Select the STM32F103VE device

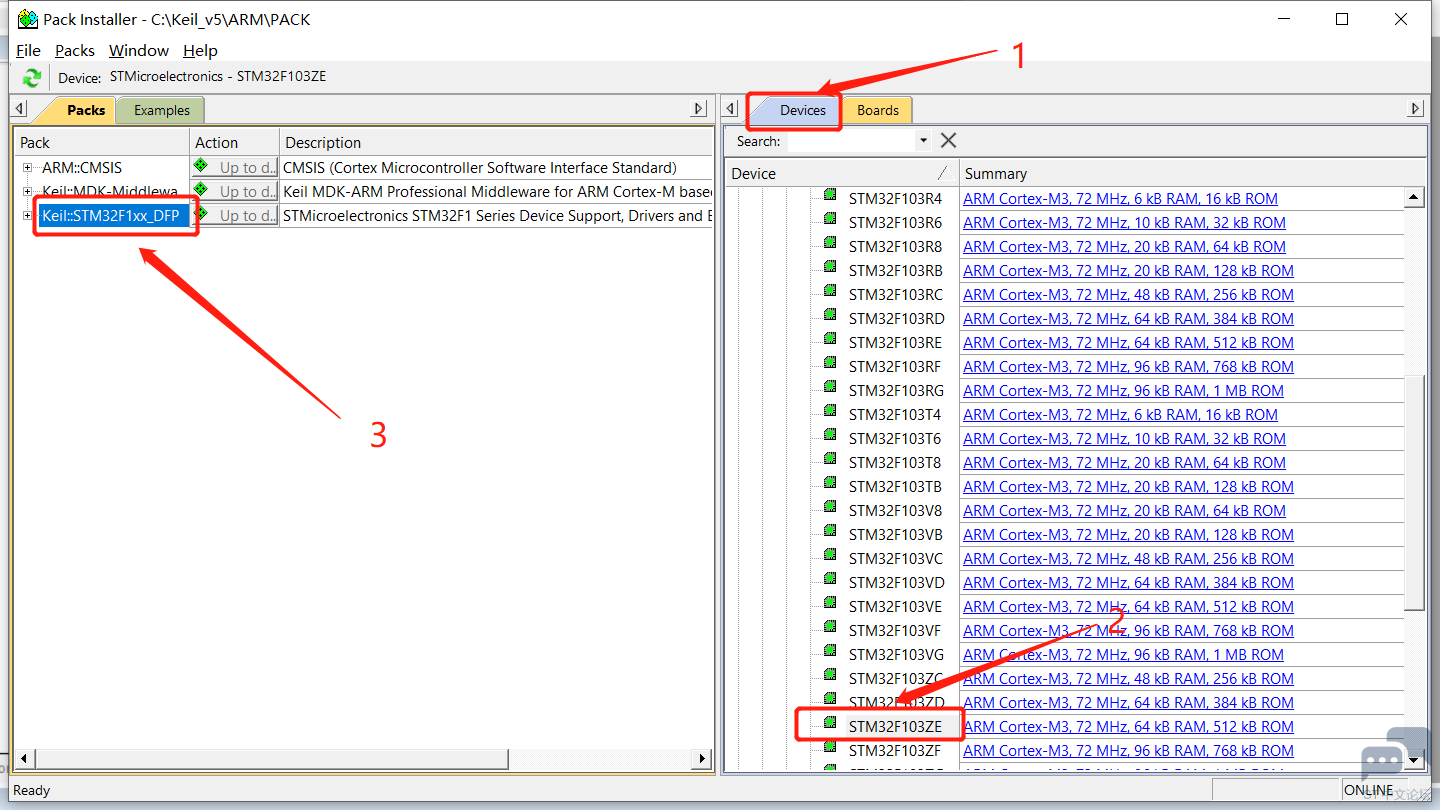click(x=896, y=607)
